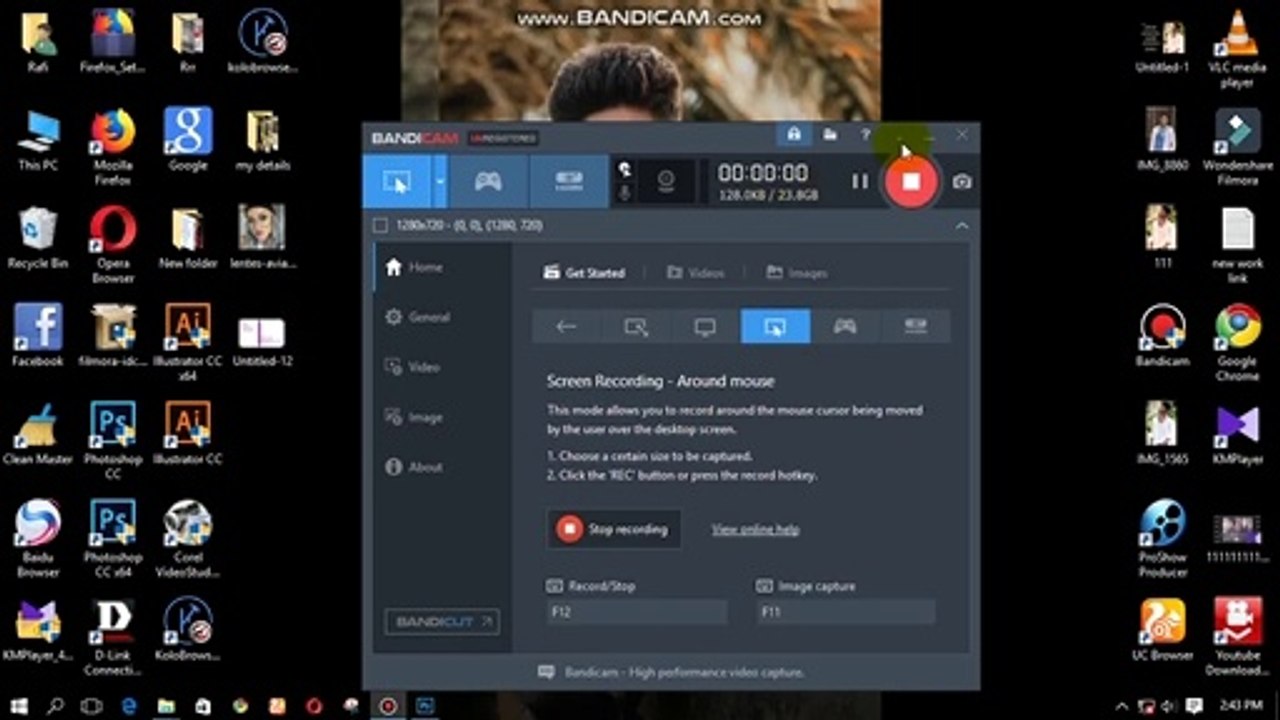The width and height of the screenshot is (1280, 720).
Task: Check the 1280x720 capture area checkbox
Action: click(380, 226)
